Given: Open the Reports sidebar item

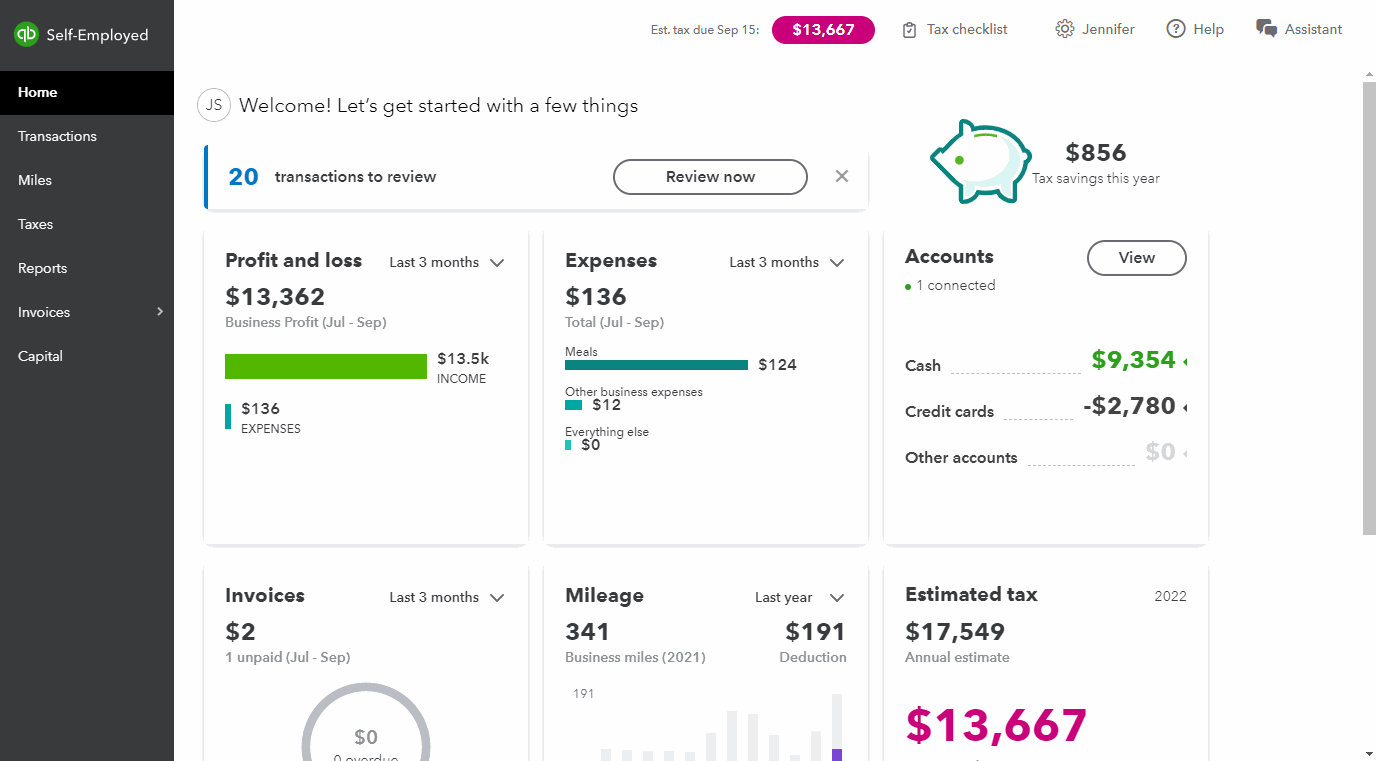Looking at the screenshot, I should [42, 268].
